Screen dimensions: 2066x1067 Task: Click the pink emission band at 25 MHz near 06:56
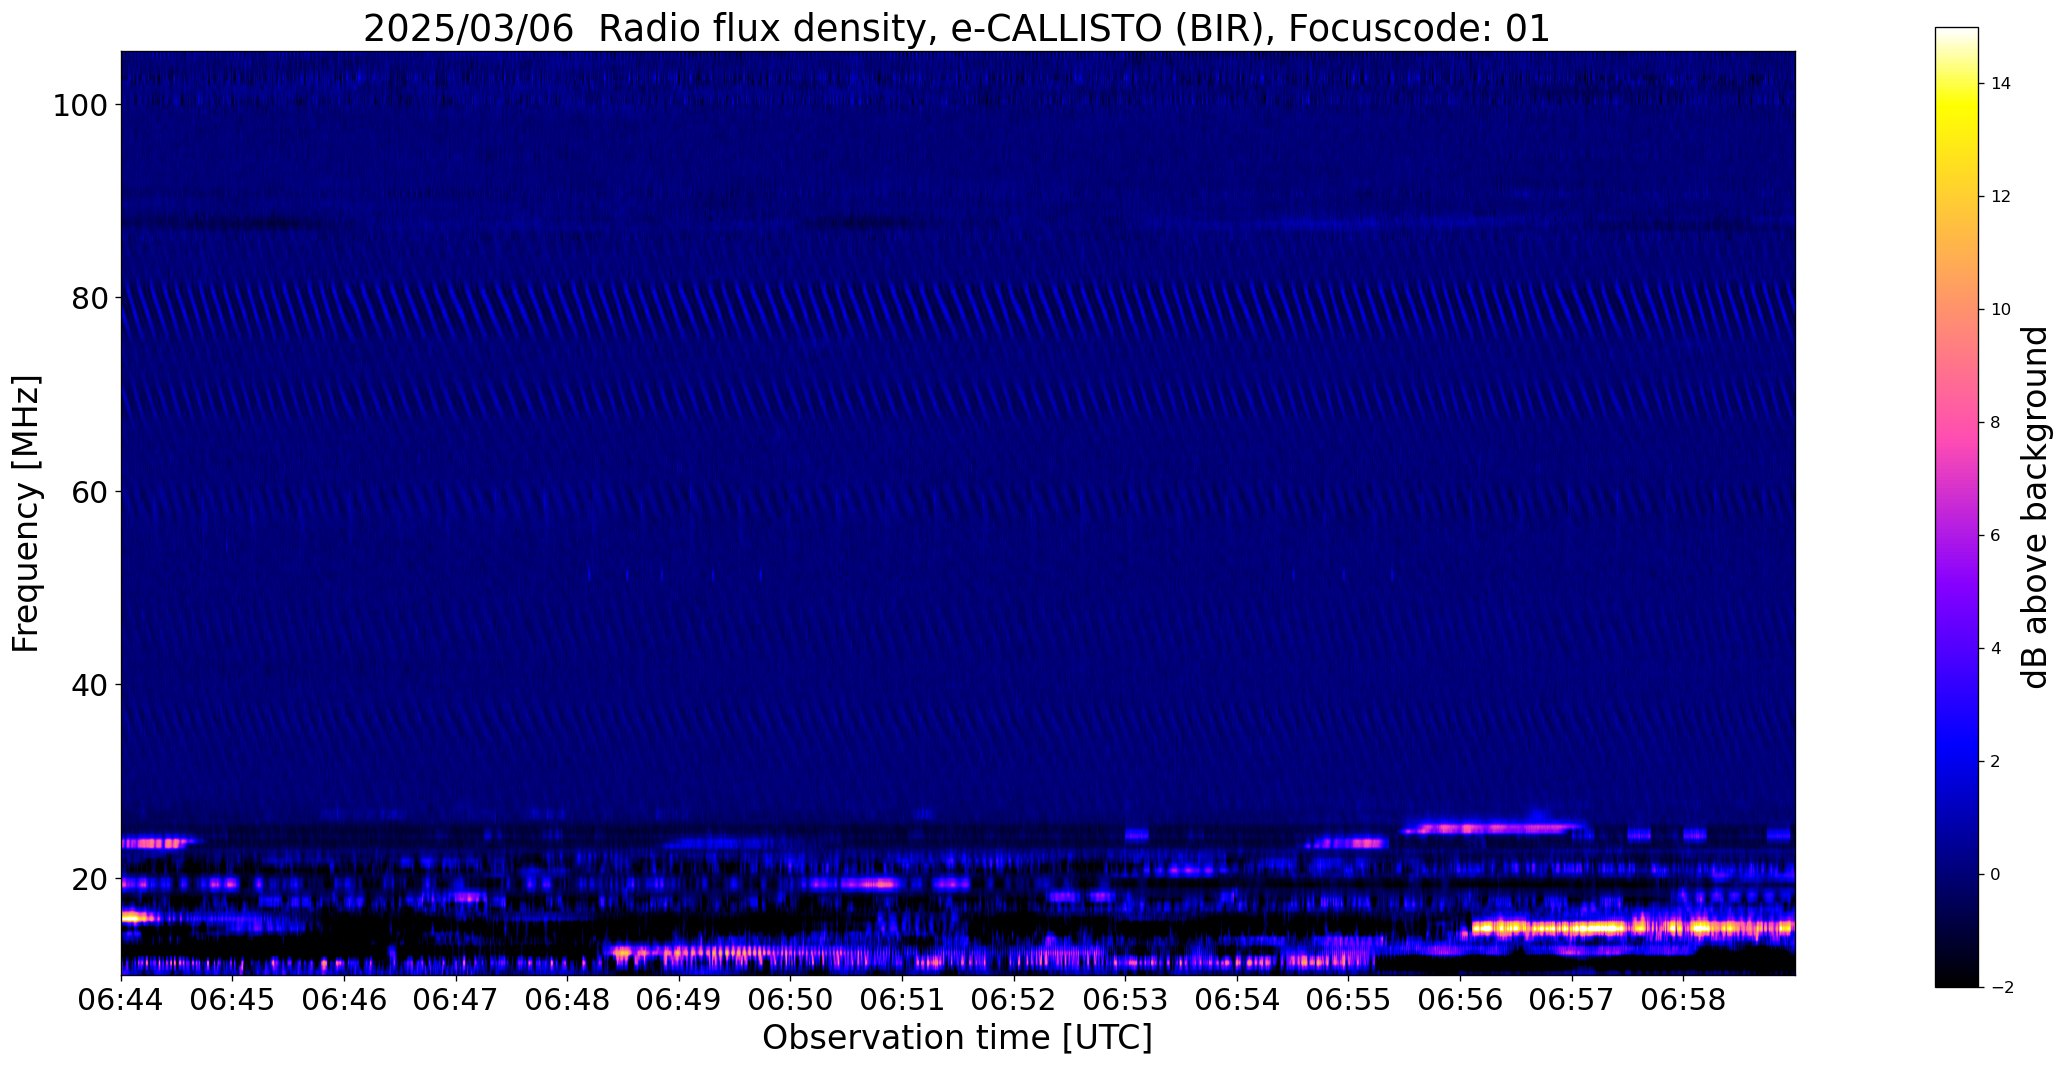(1495, 828)
